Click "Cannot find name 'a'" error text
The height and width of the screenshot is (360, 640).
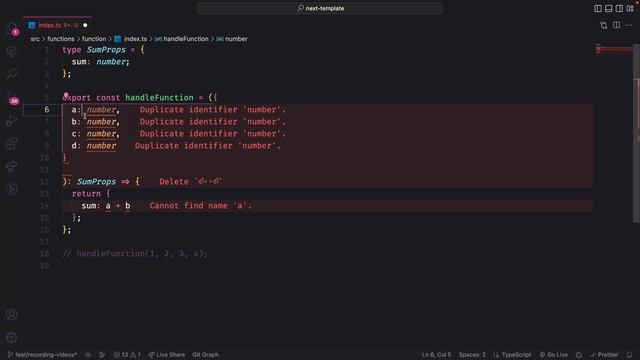point(200,206)
